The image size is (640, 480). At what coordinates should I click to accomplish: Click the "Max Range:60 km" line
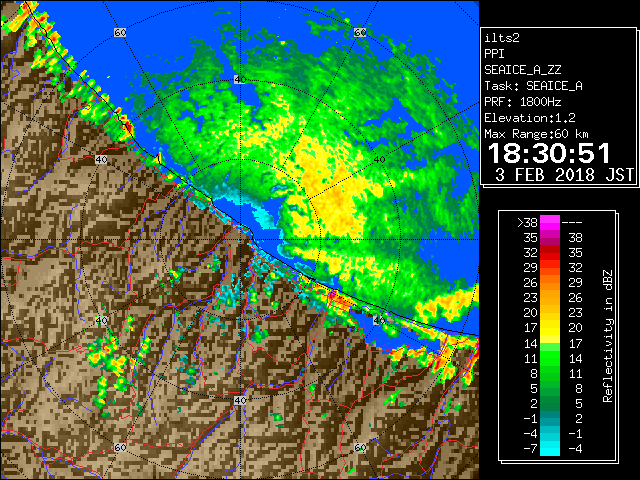[536, 134]
